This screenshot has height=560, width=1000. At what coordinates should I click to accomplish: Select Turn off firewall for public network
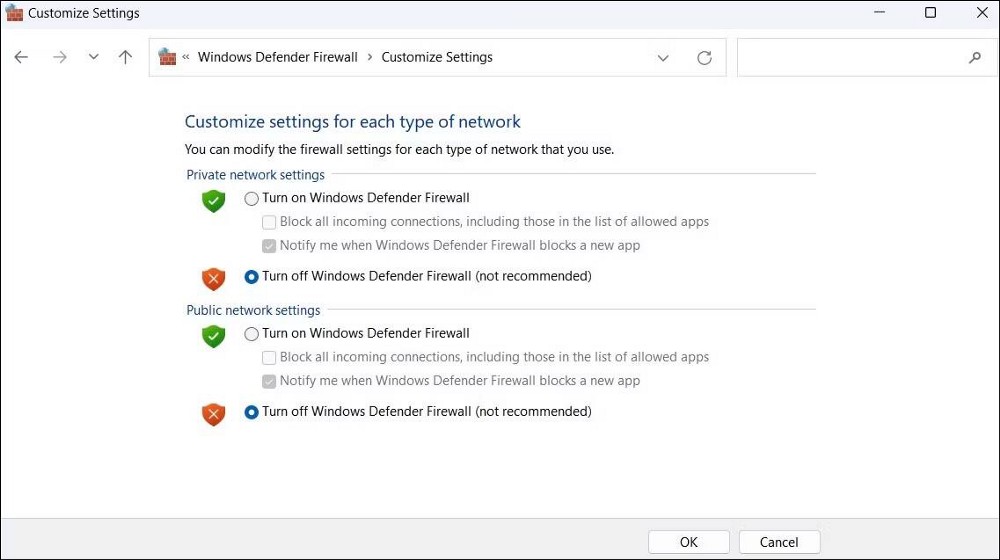coord(251,412)
